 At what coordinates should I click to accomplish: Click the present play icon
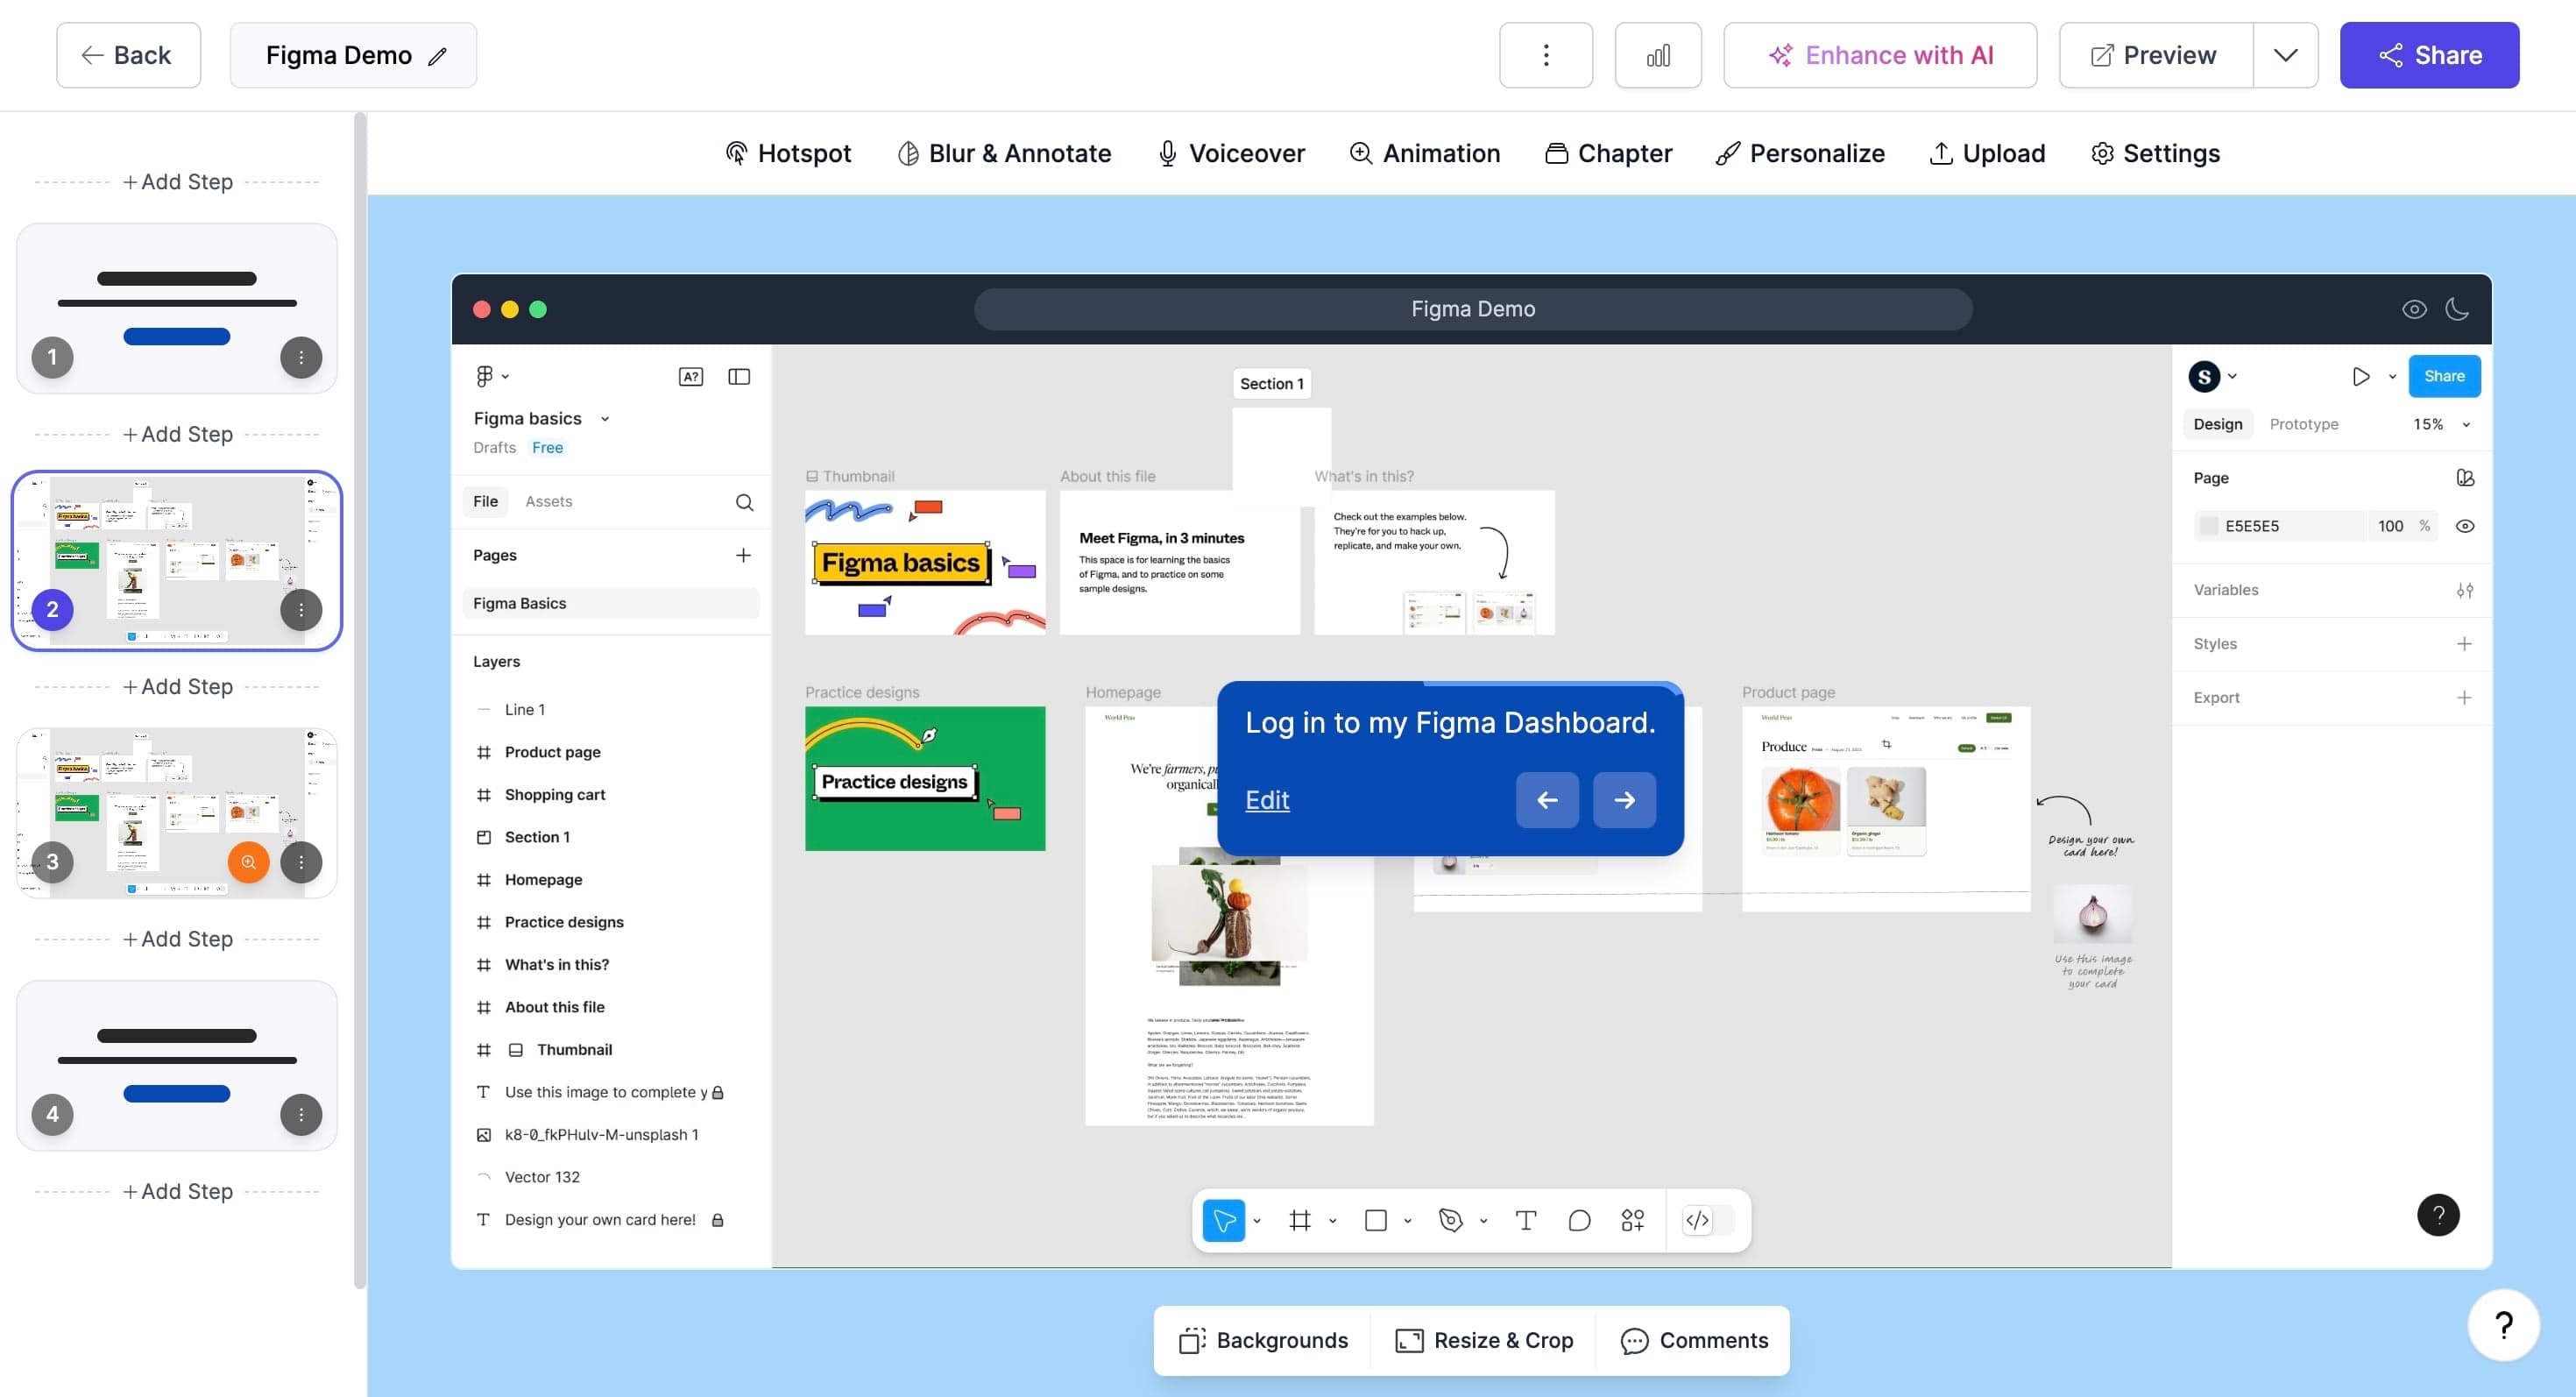(2361, 377)
